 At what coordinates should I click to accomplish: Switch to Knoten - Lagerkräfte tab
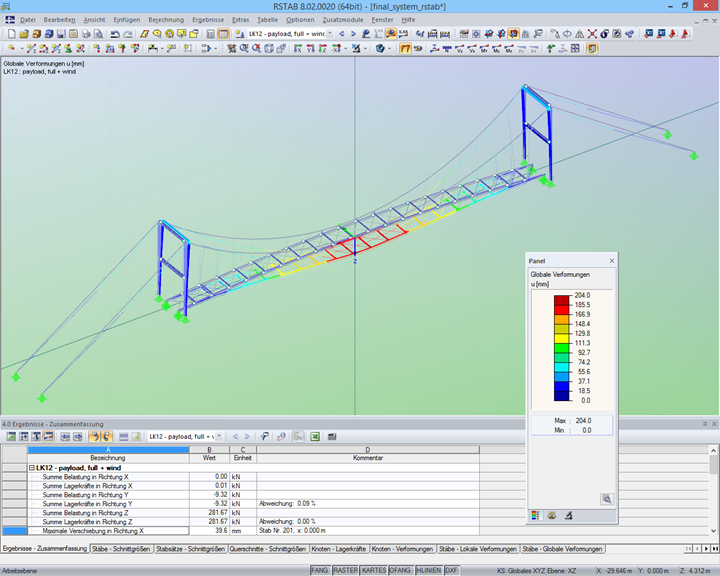pos(339,549)
